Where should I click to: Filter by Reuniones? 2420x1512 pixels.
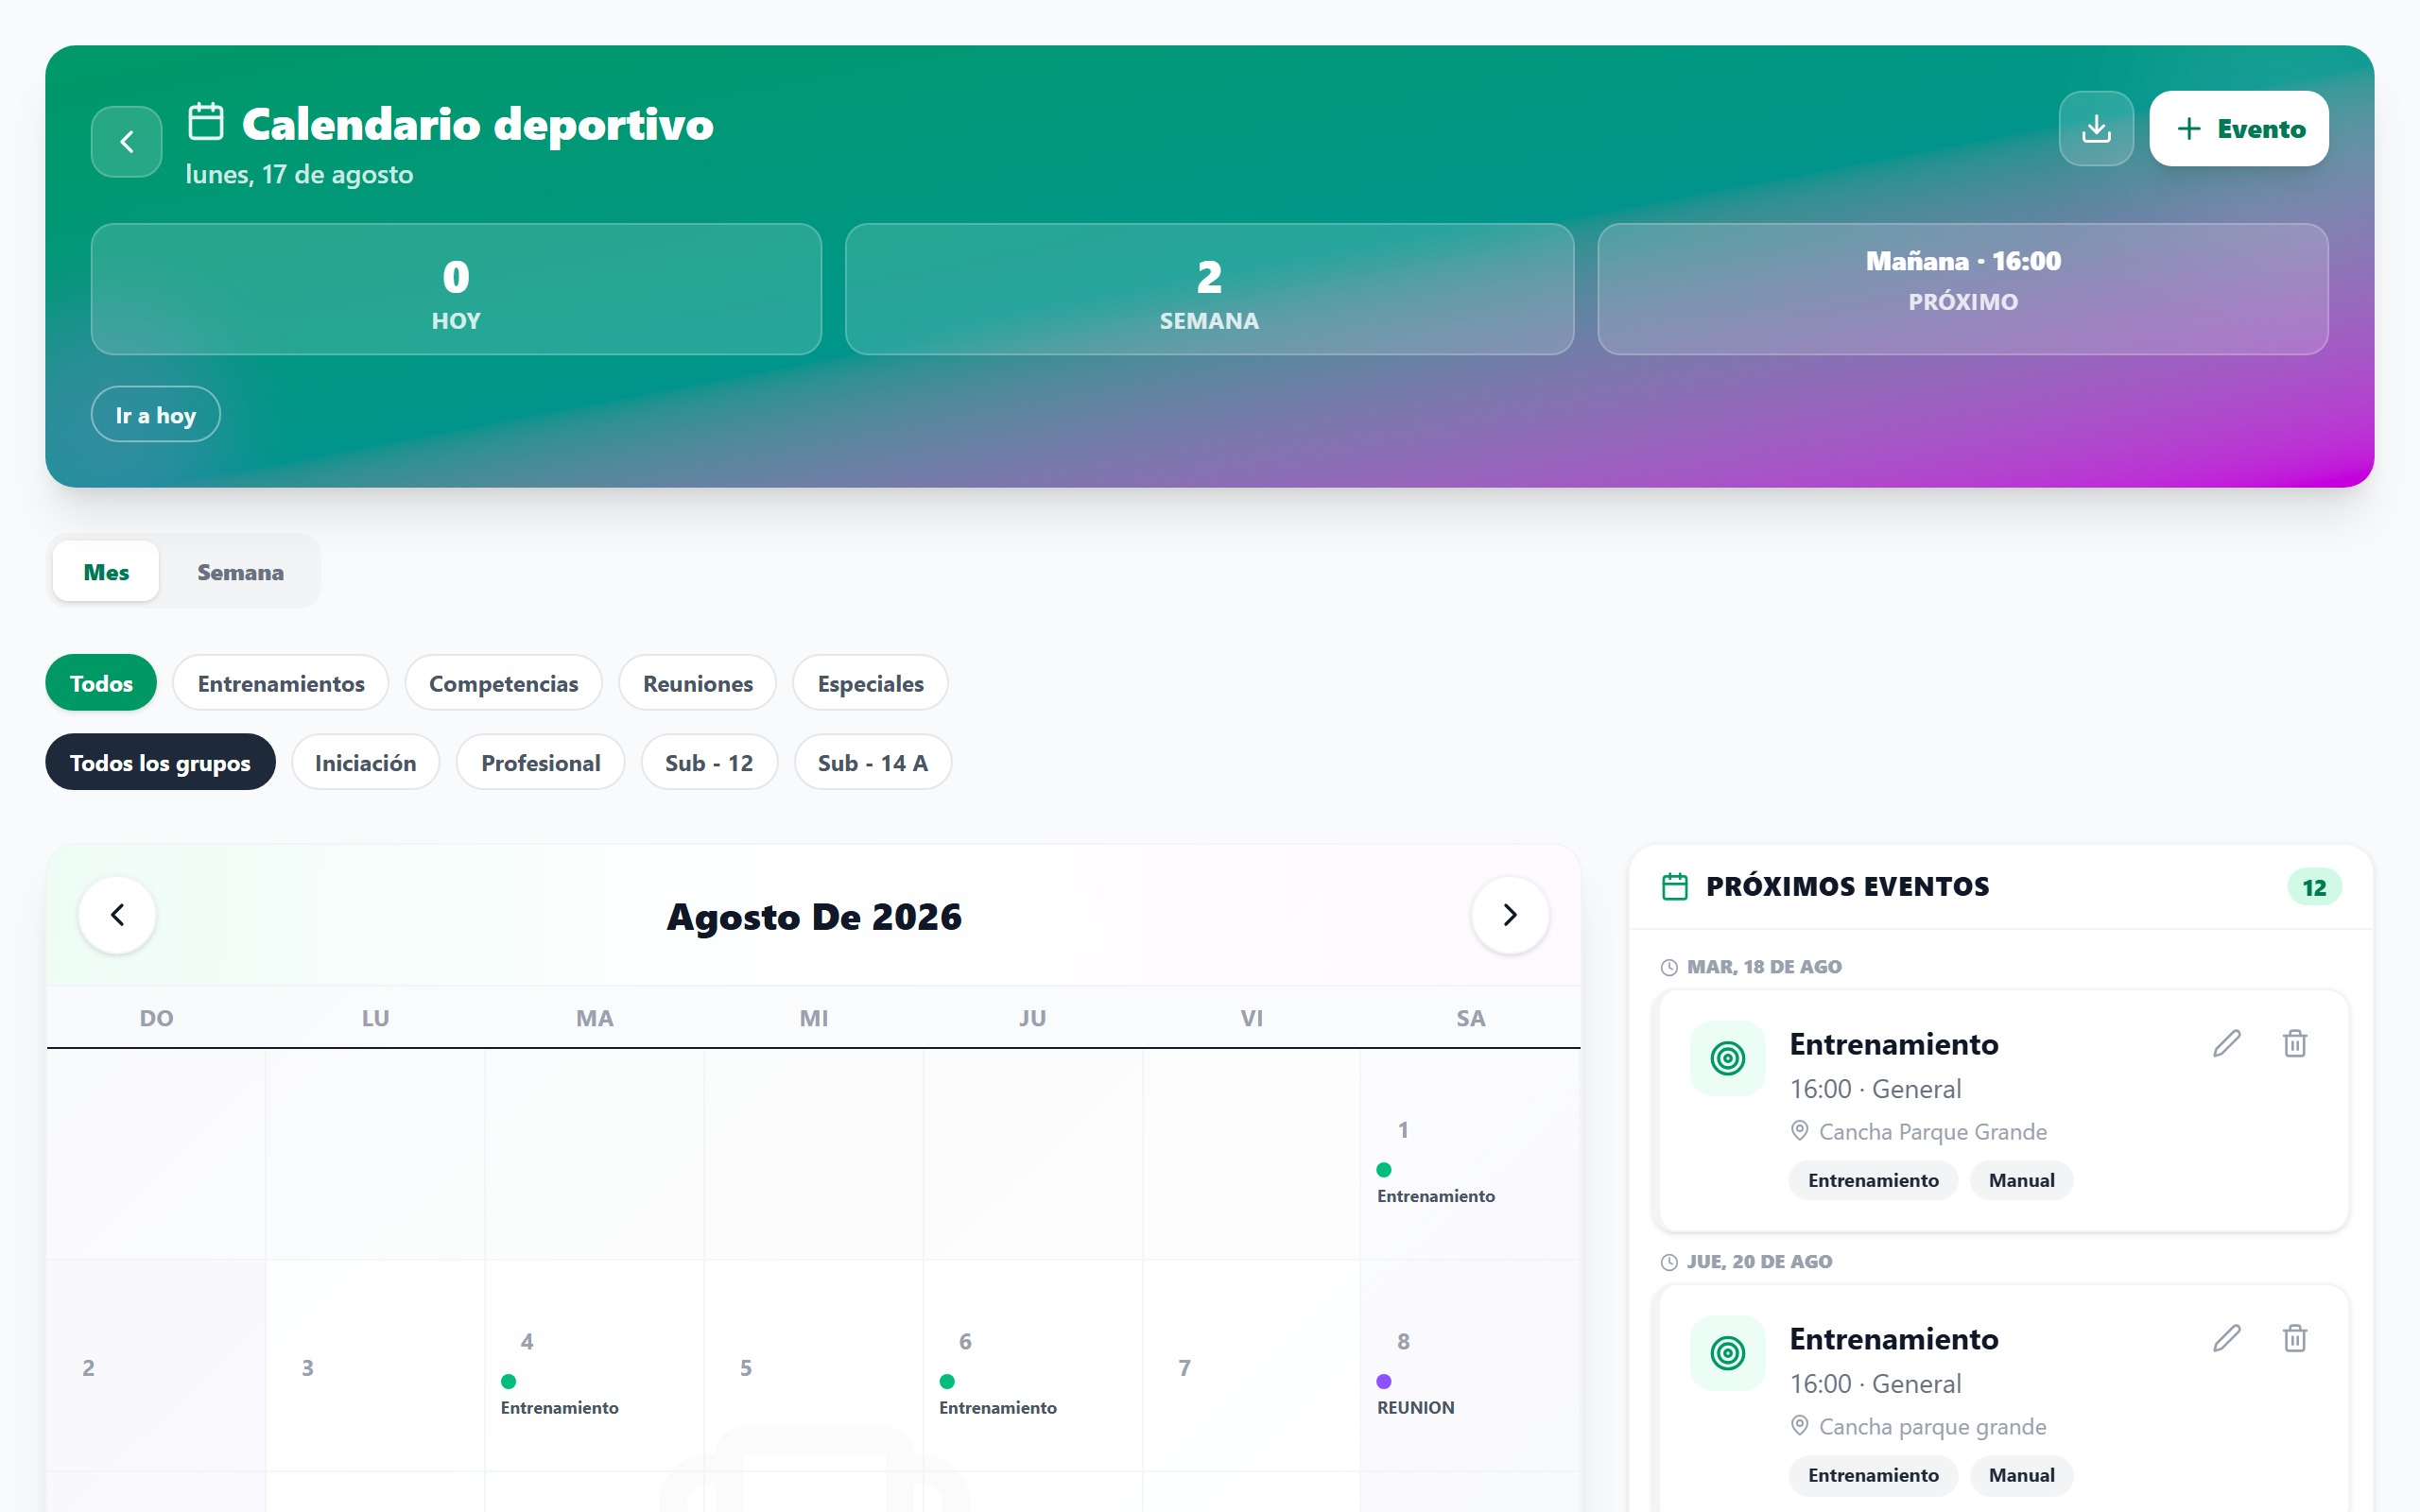click(698, 683)
